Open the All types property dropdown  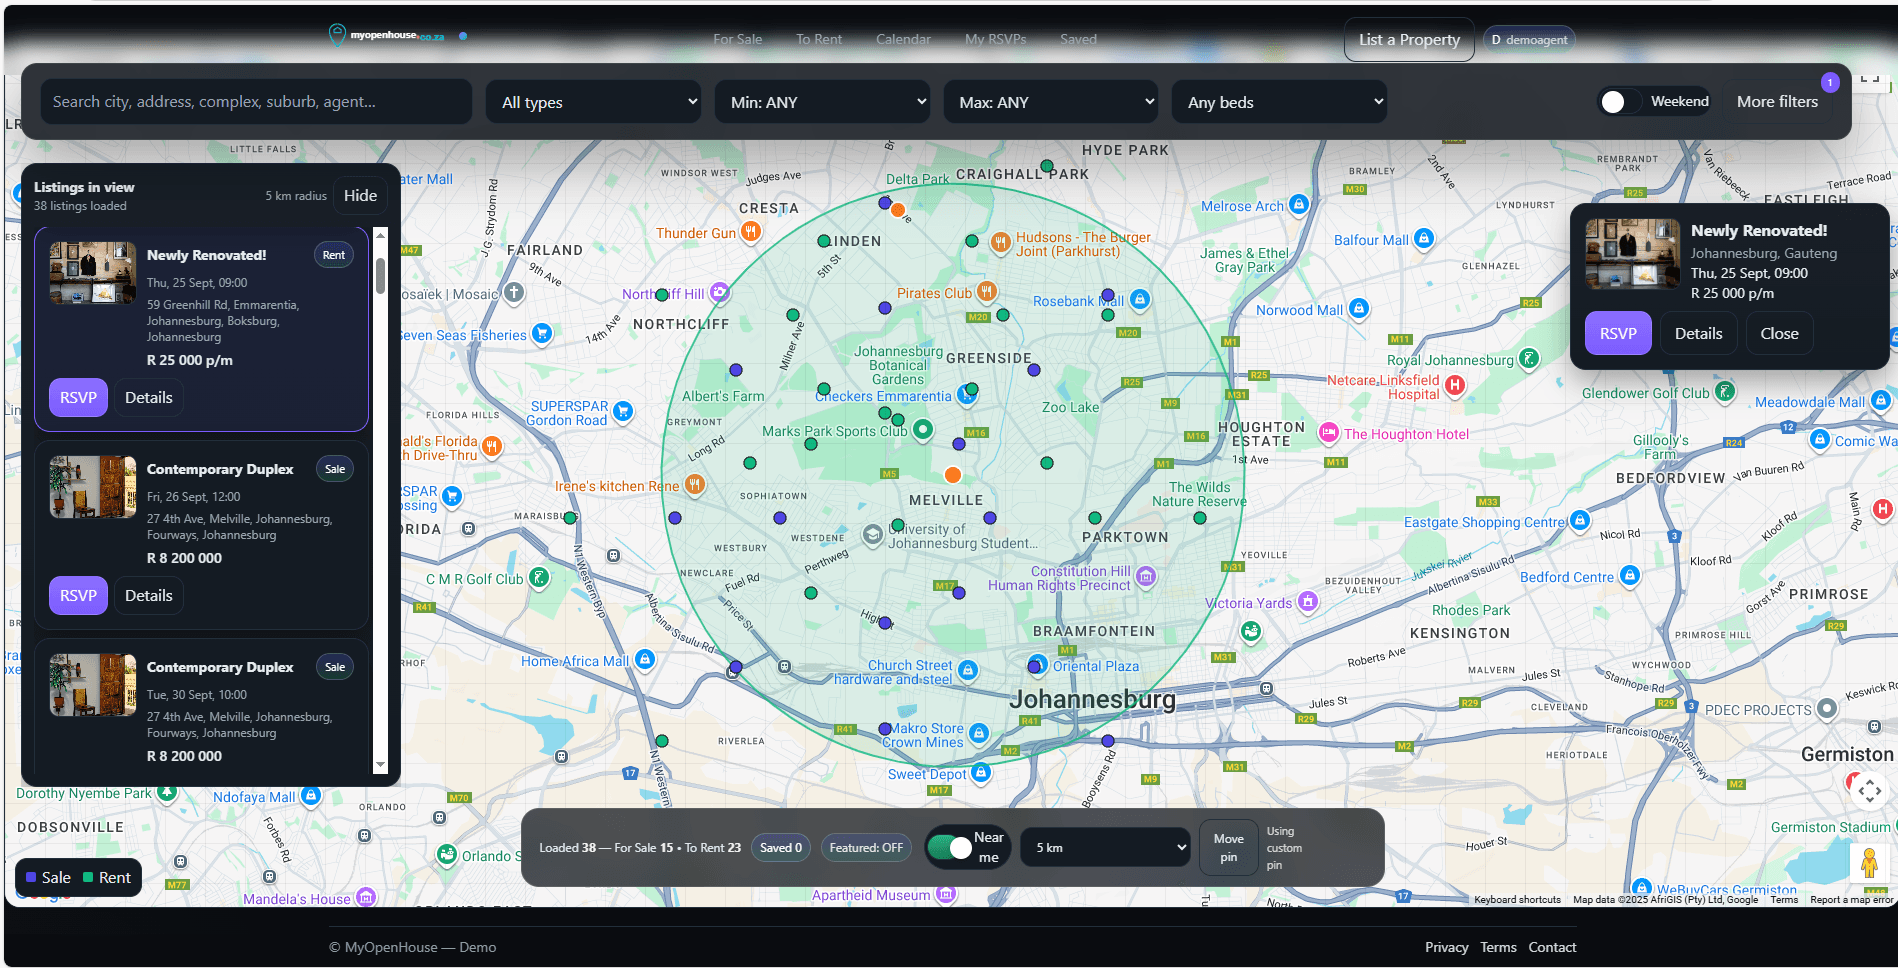point(593,101)
